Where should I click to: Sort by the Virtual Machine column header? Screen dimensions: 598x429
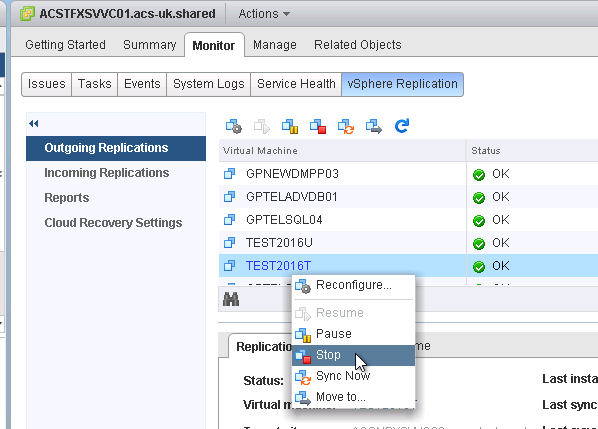pos(342,151)
